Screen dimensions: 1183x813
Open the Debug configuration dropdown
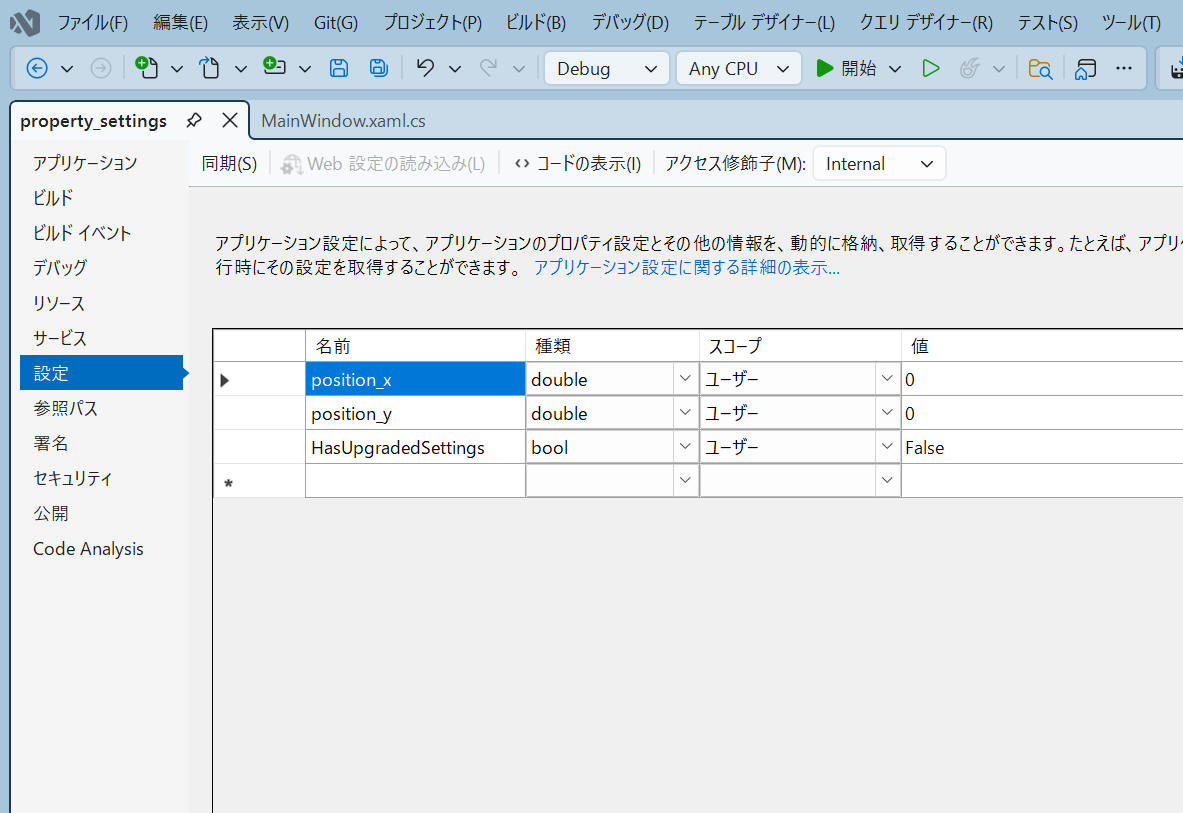pos(607,69)
